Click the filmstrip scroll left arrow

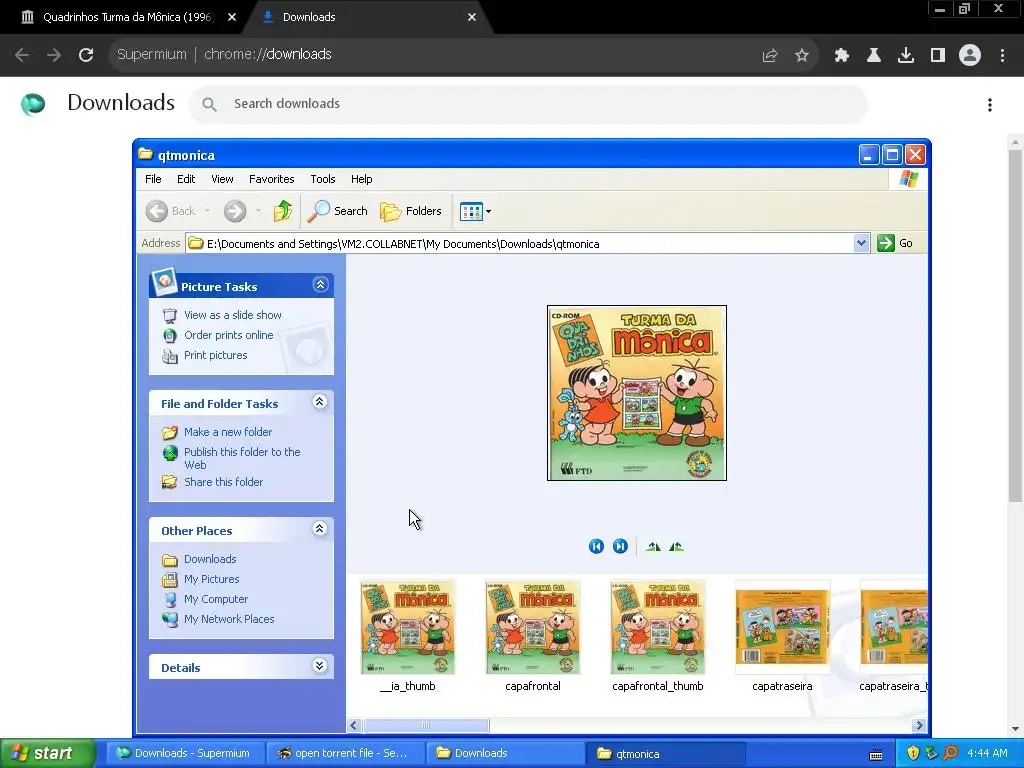354,725
